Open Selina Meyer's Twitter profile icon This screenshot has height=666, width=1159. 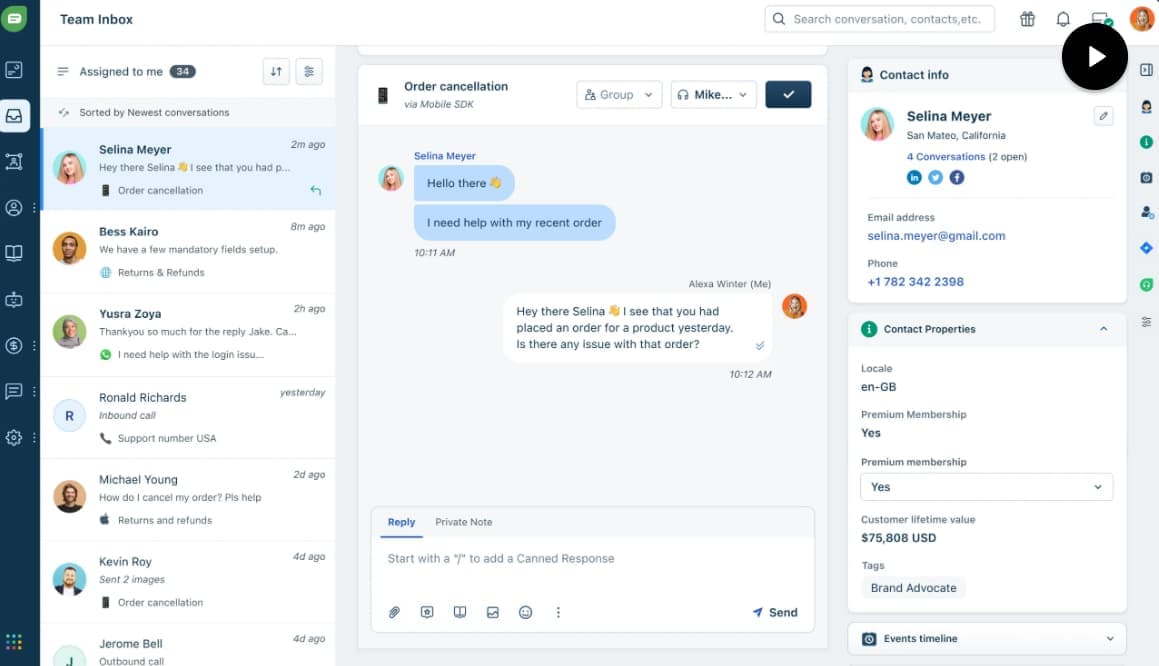pos(935,177)
